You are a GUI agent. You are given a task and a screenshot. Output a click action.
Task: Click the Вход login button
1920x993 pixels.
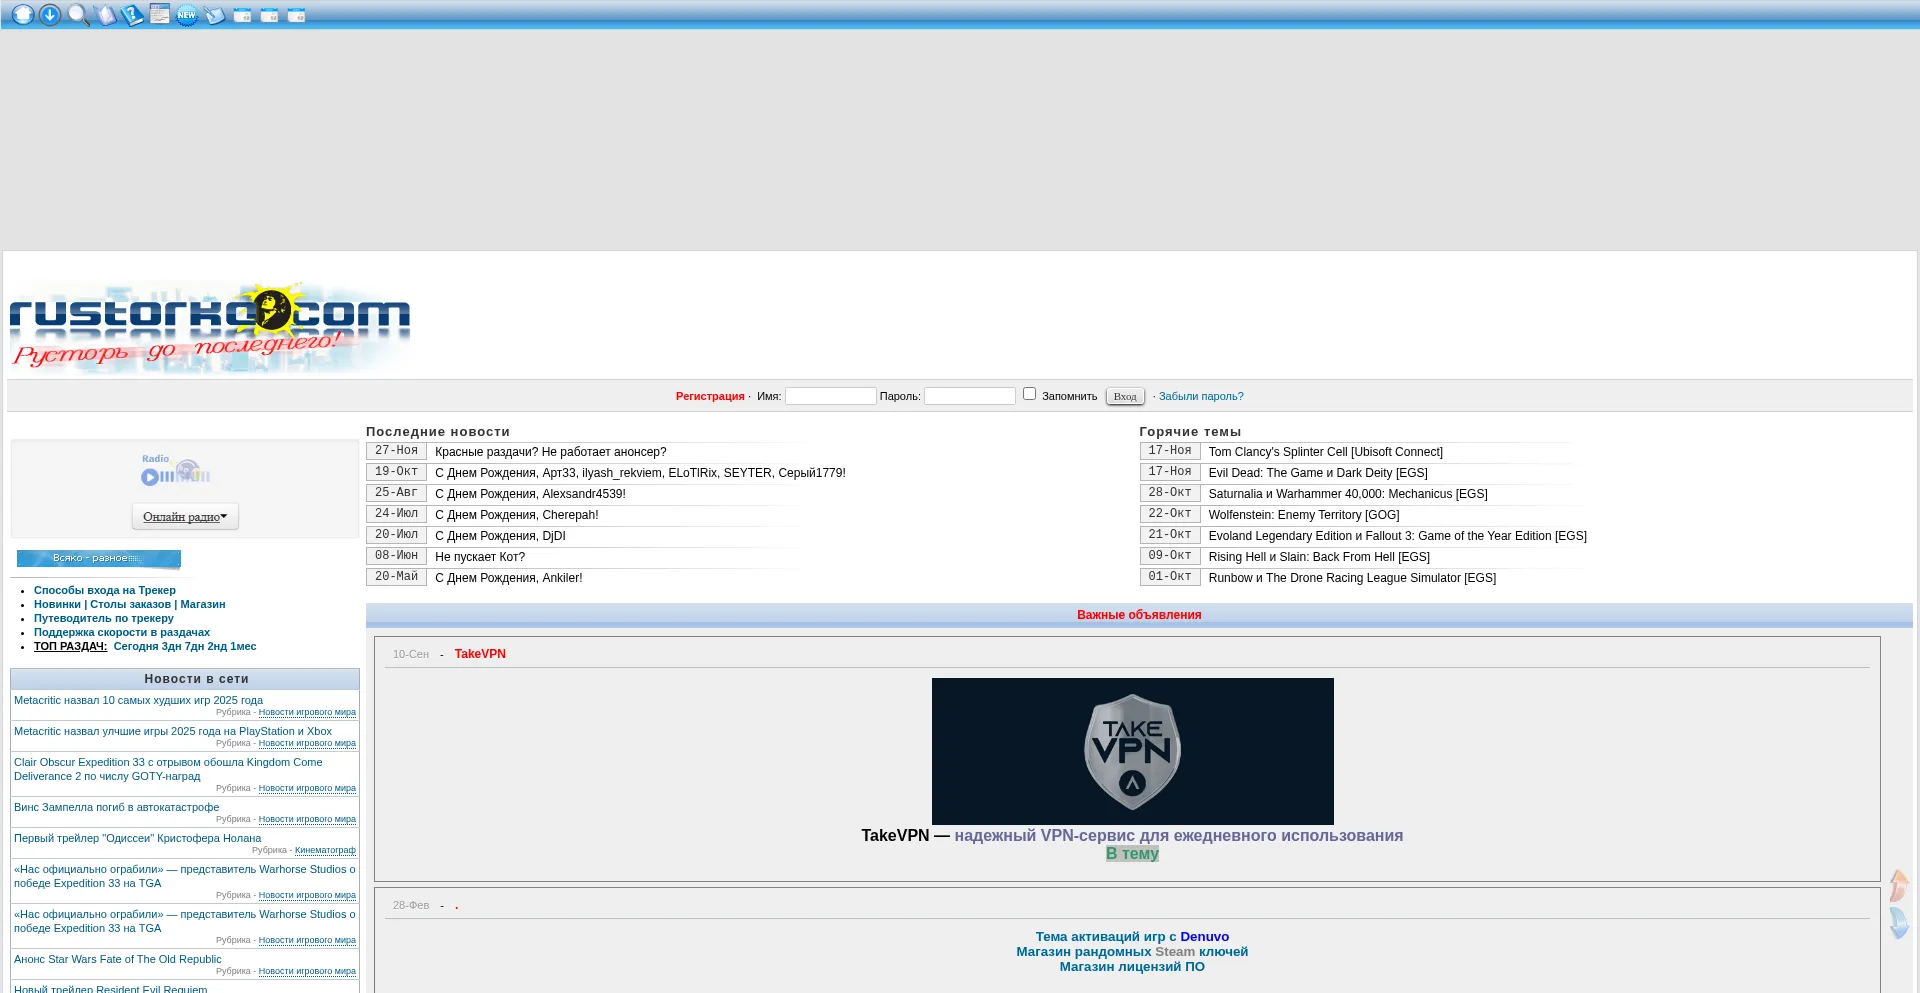click(x=1125, y=397)
